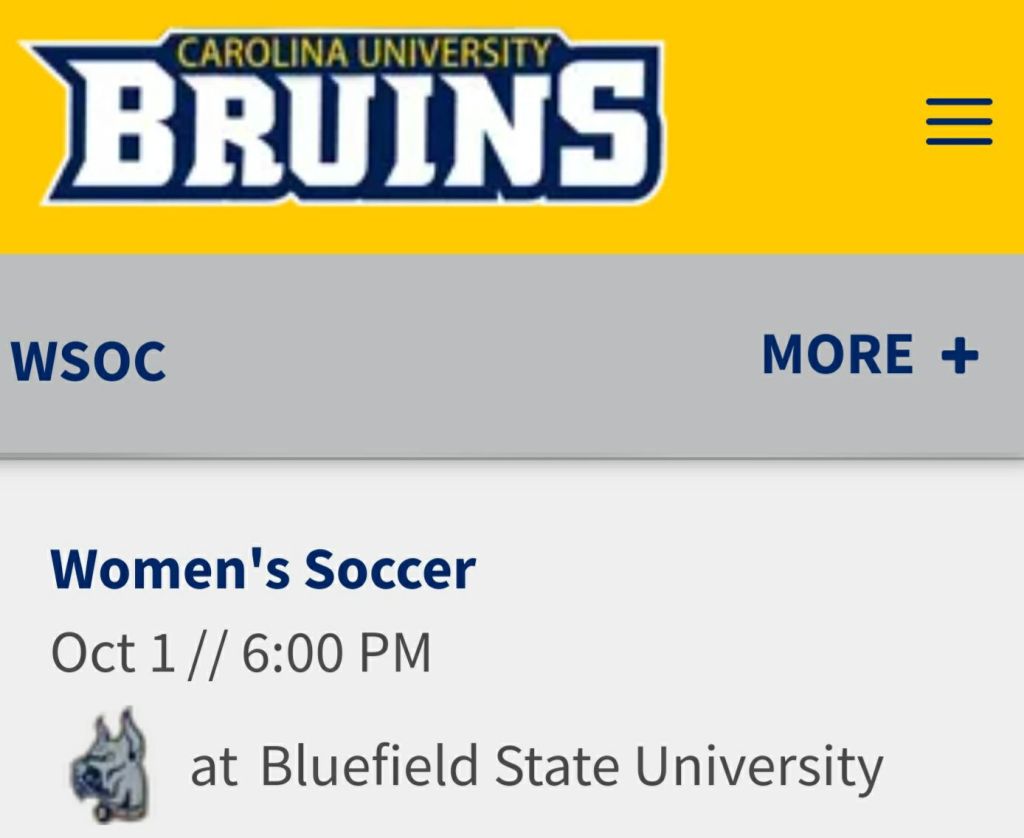Screen dimensions: 1024x838
Task: Click the Oct 1 game date
Action: click(112, 653)
